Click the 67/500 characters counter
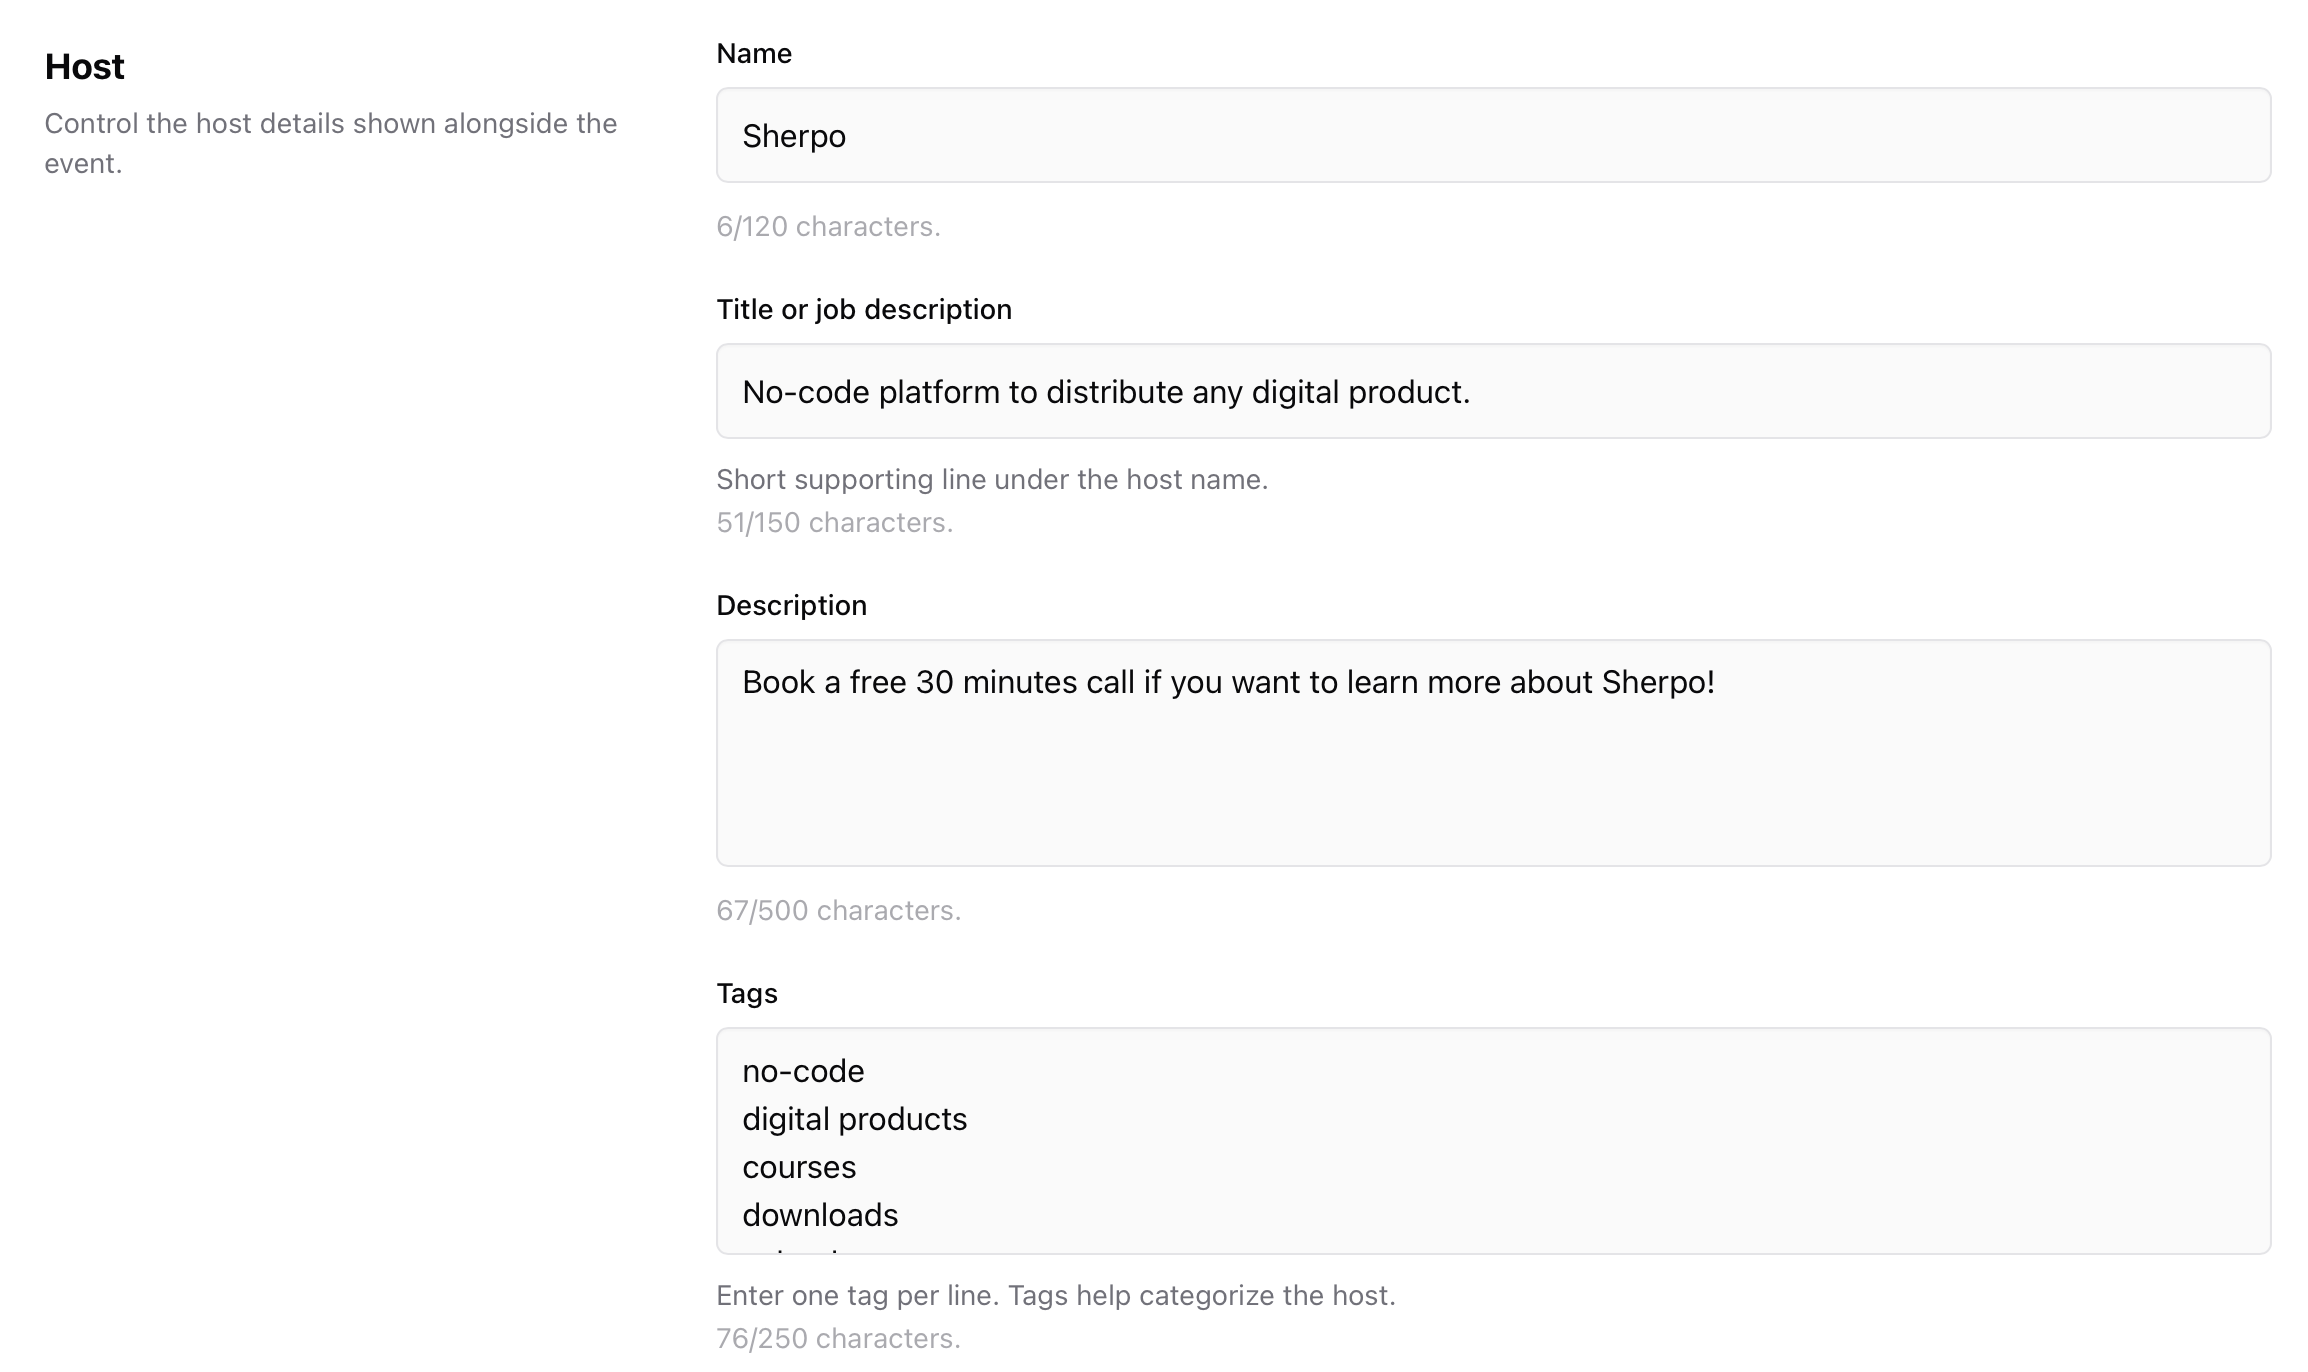This screenshot has width=2308, height=1372. (839, 910)
